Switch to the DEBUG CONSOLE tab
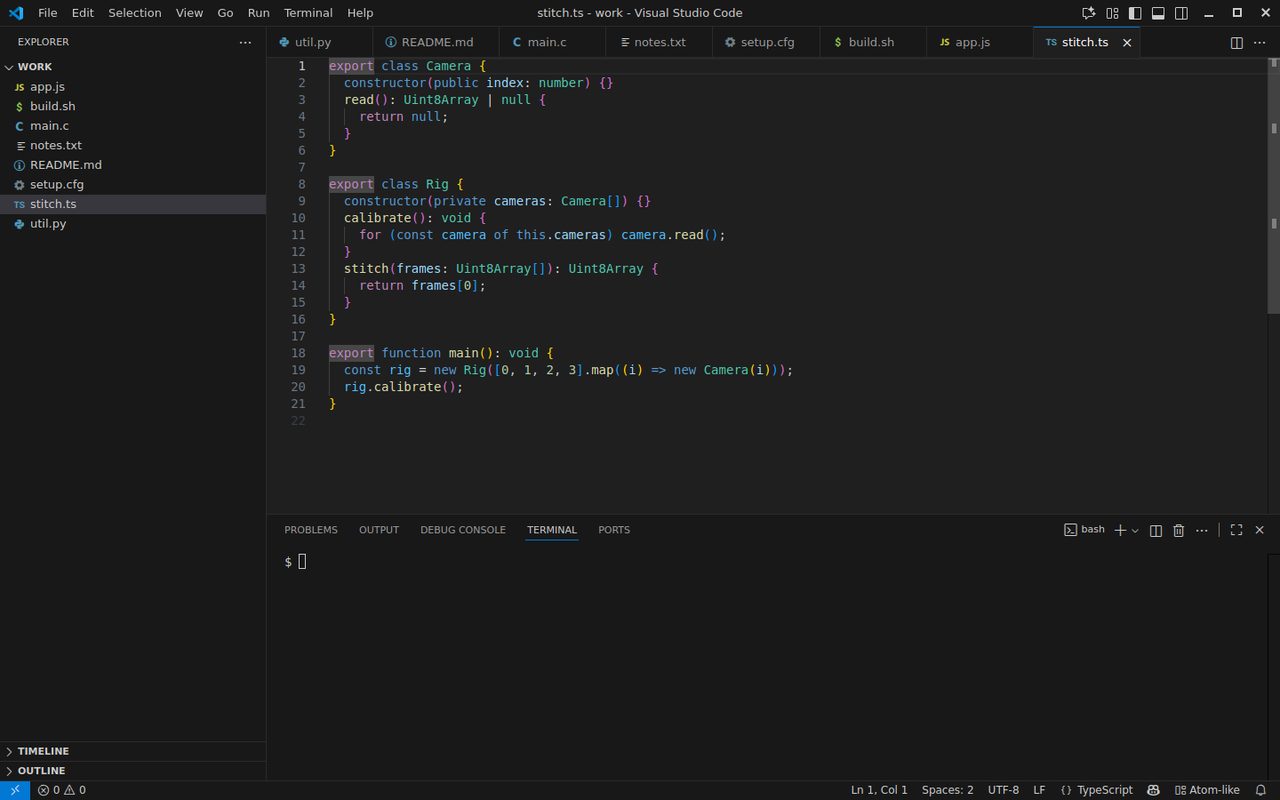This screenshot has width=1280, height=800. click(463, 530)
